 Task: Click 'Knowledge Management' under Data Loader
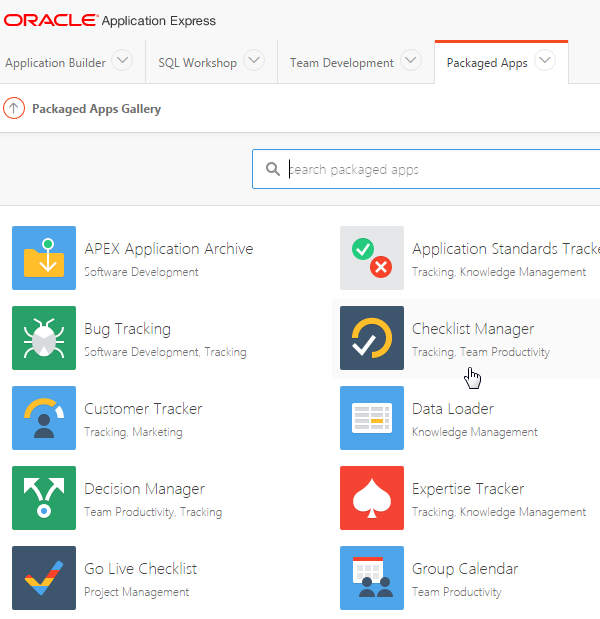474,432
